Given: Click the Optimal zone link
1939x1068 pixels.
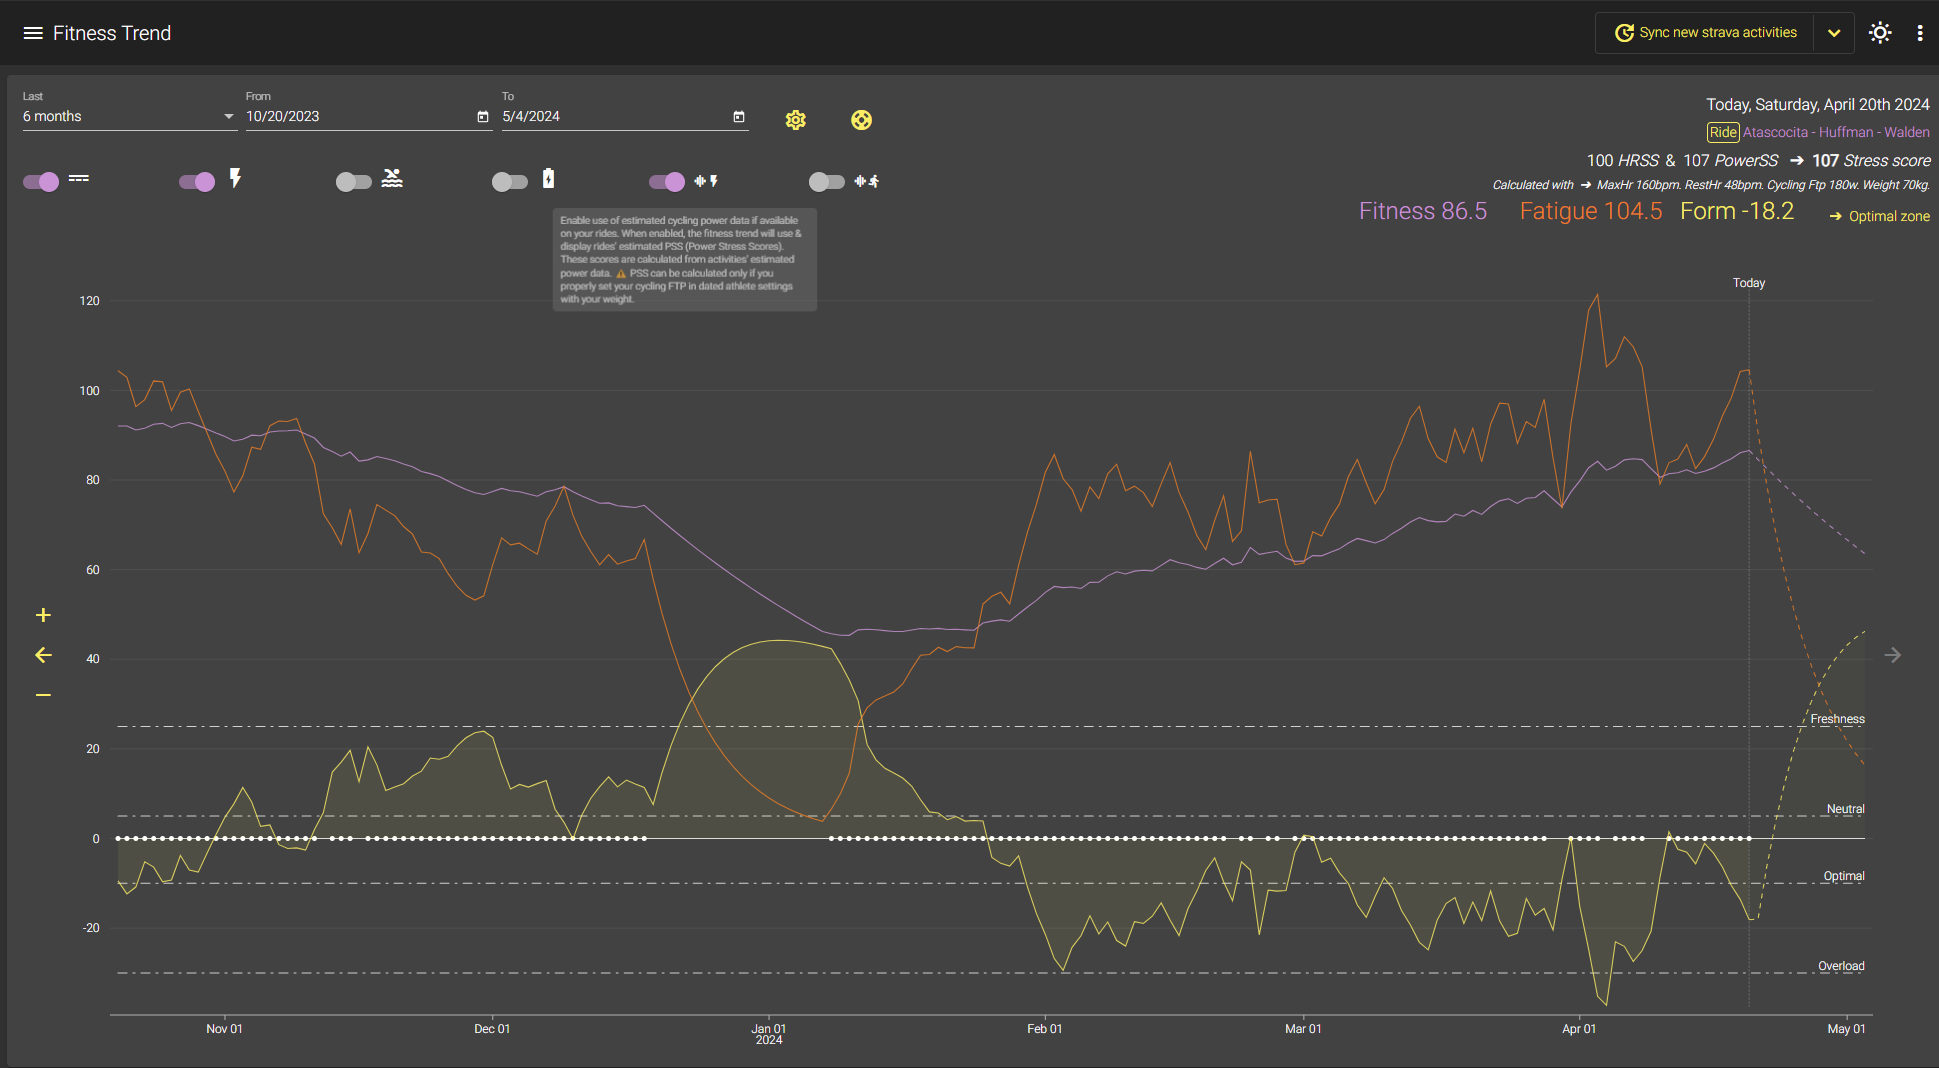Looking at the screenshot, I should pyautogui.click(x=1879, y=216).
